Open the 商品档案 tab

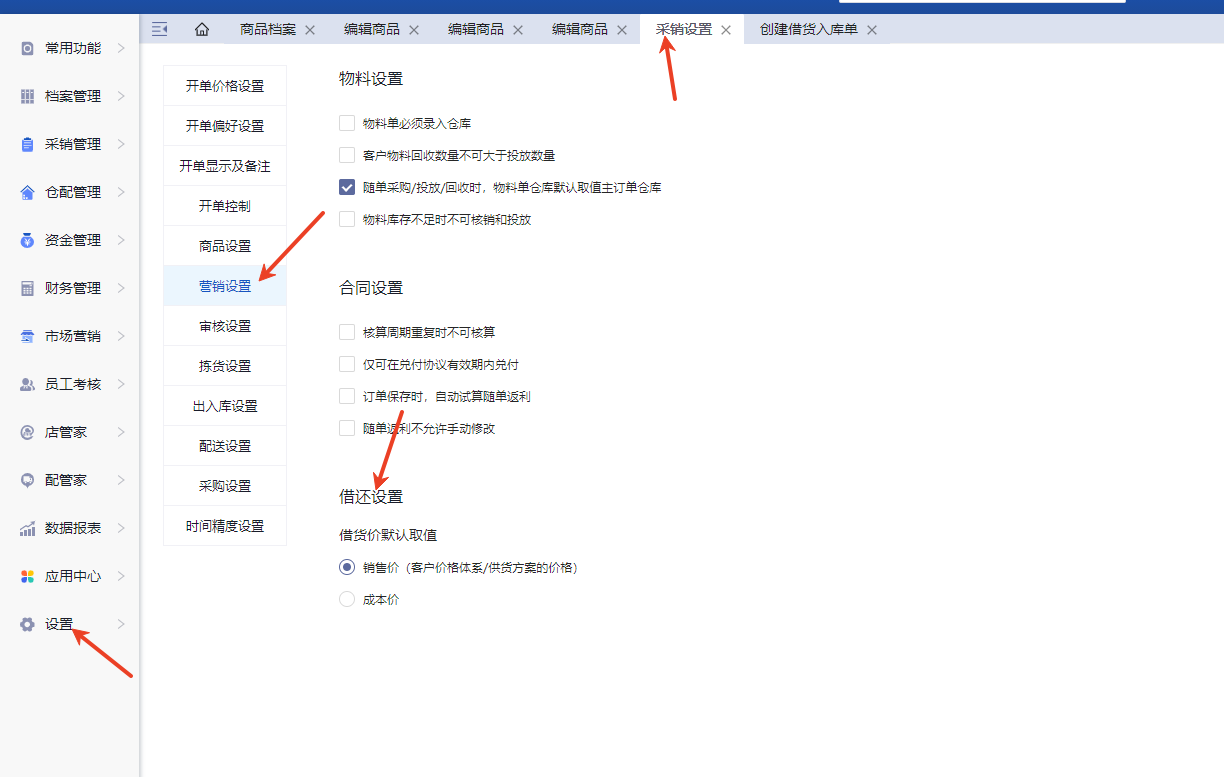[x=267, y=30]
